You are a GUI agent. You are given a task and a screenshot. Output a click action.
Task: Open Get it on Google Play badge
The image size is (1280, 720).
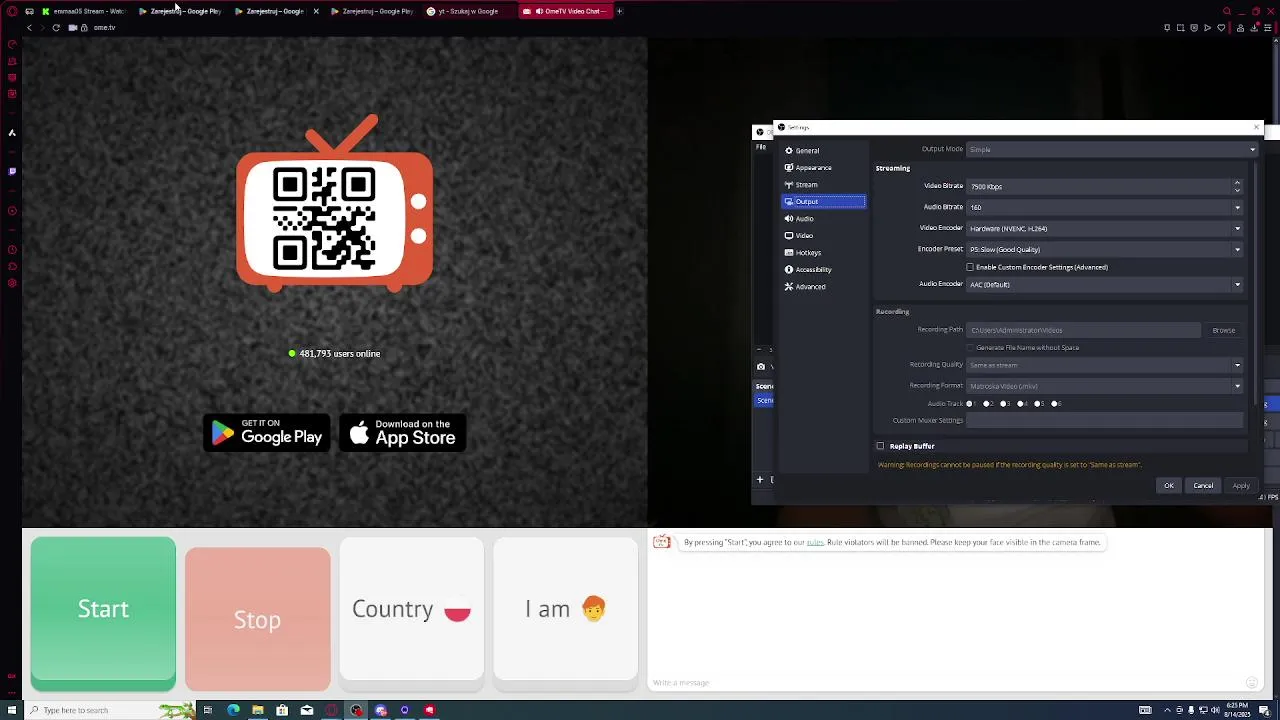click(267, 433)
